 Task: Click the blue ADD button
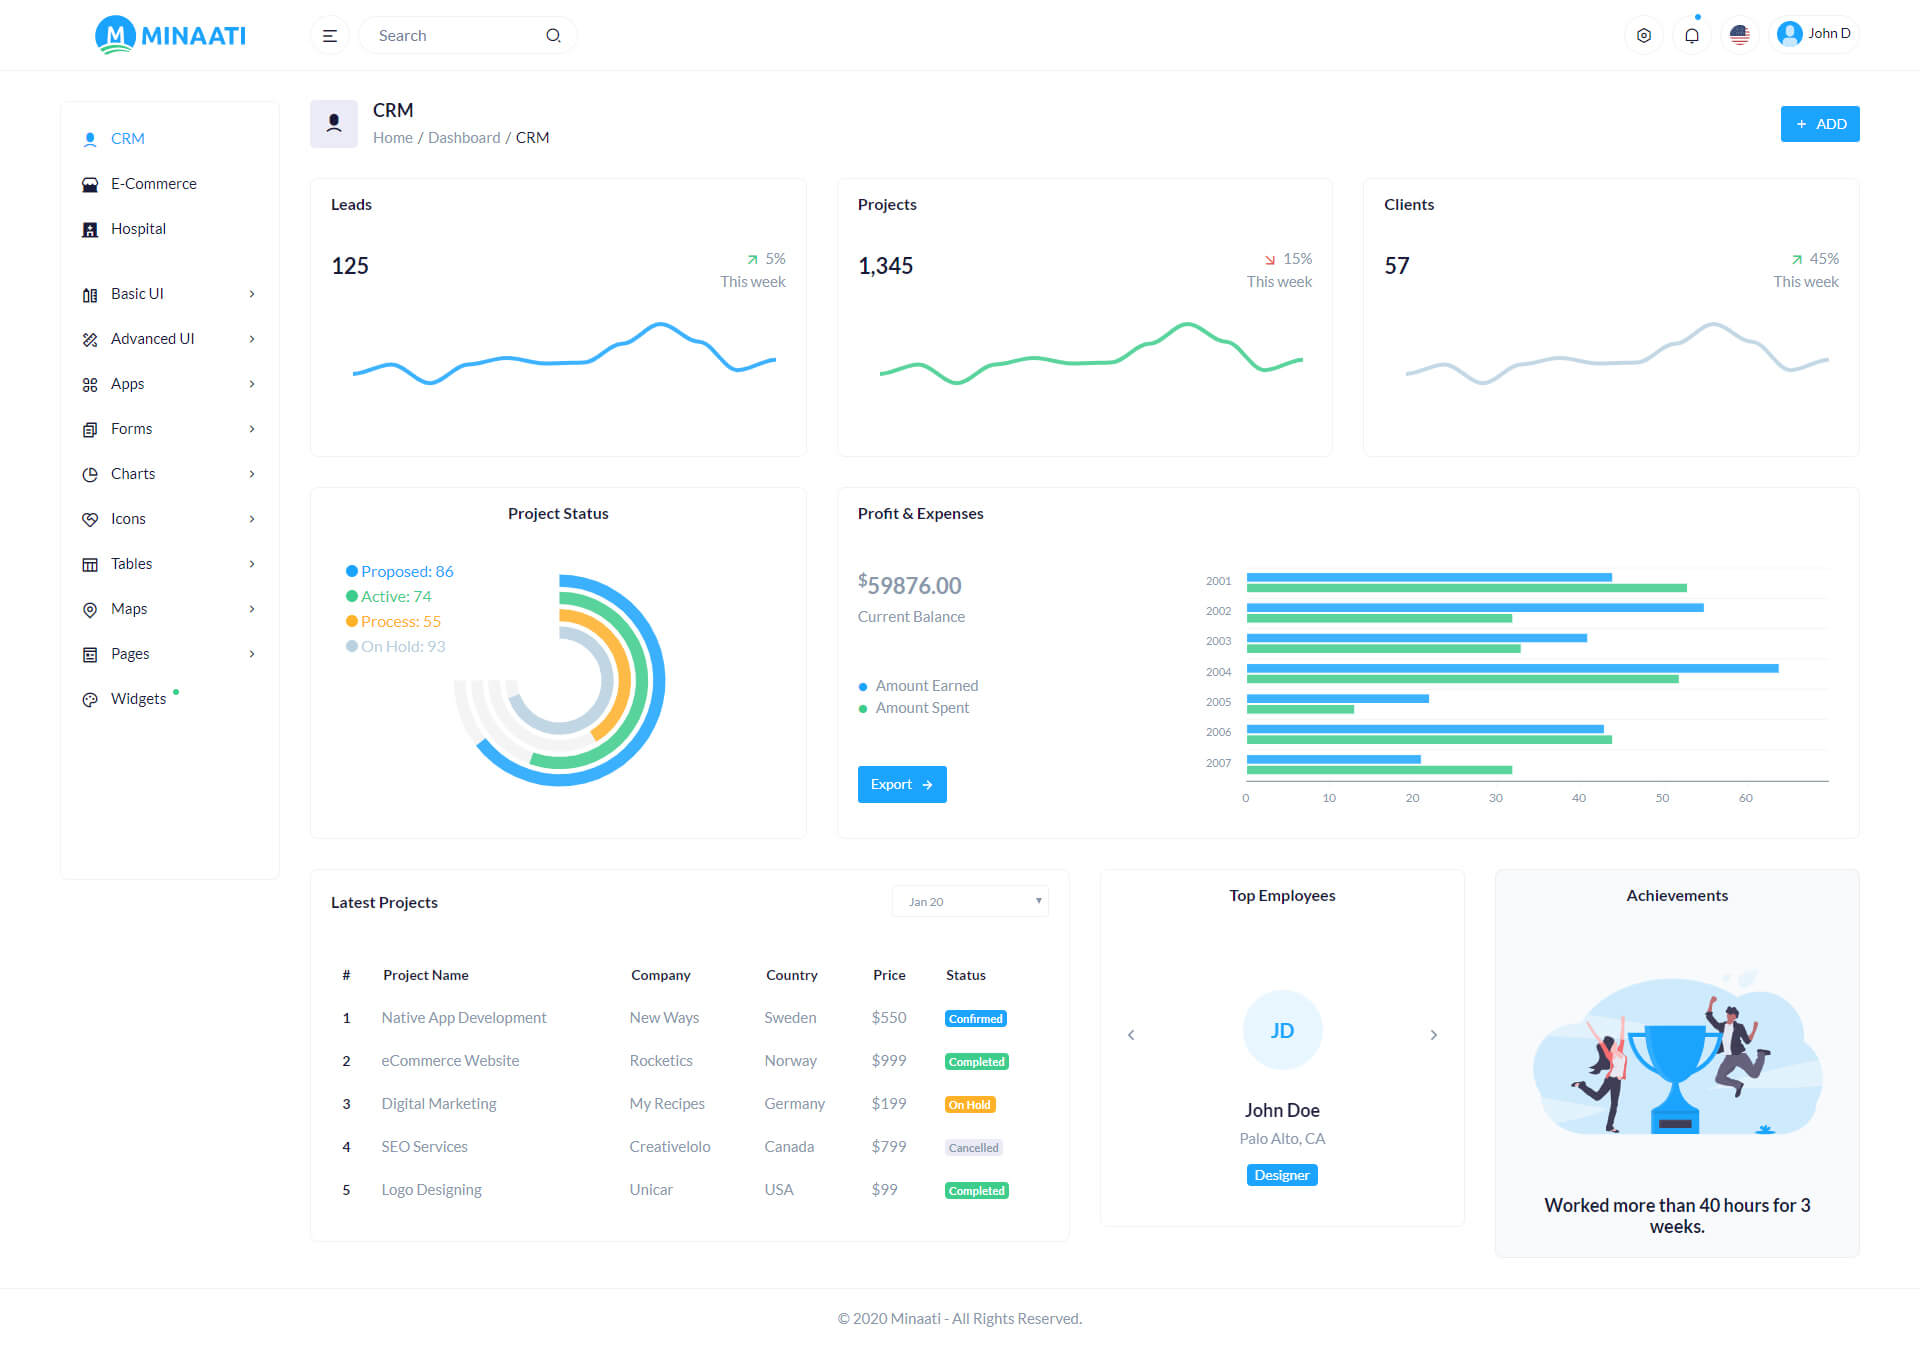(1819, 124)
